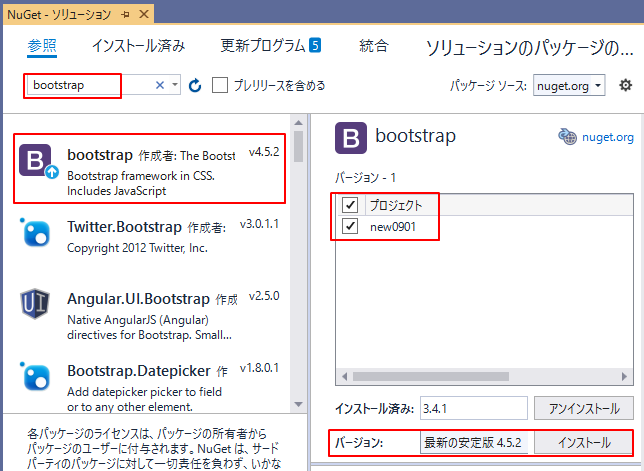Toggle include prerelease checkbox
The height and width of the screenshot is (471, 644).
coord(220,85)
